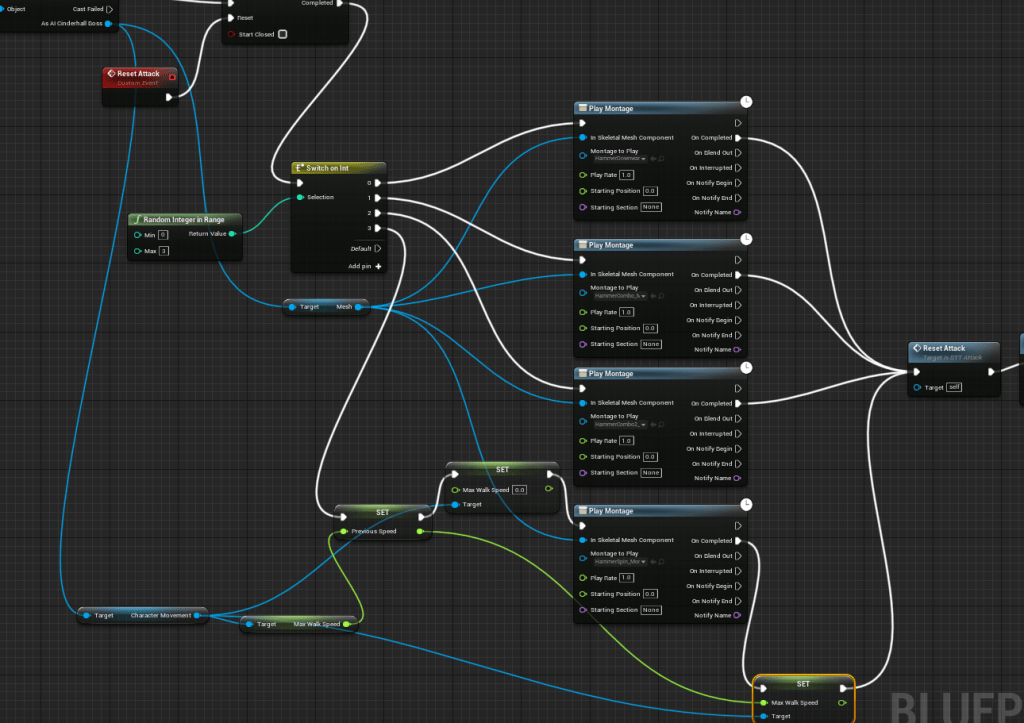Click the Switch on Int Default exec pin
1024x723 pixels.
379,248
